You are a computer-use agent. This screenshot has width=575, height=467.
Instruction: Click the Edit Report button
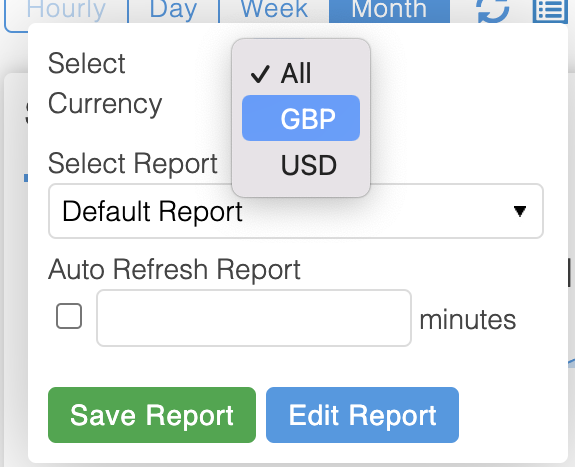362,415
